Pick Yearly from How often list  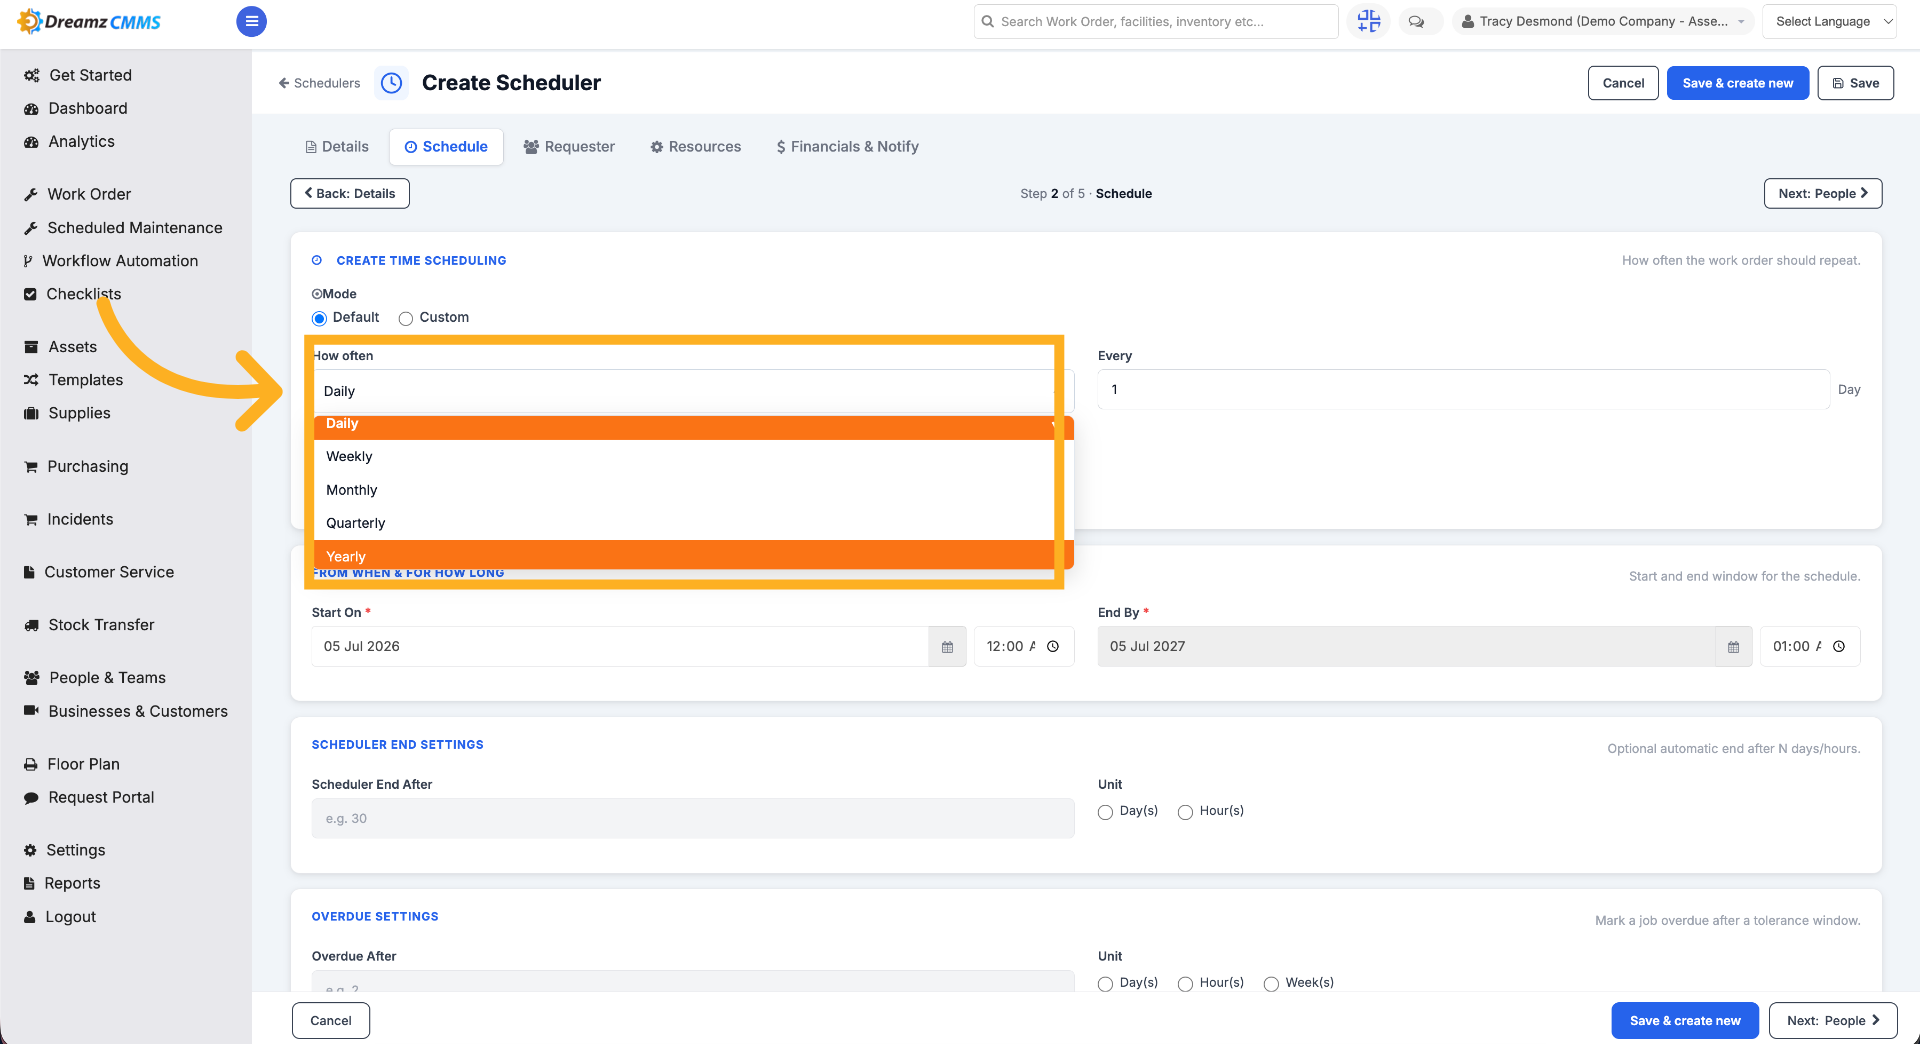click(x=693, y=556)
